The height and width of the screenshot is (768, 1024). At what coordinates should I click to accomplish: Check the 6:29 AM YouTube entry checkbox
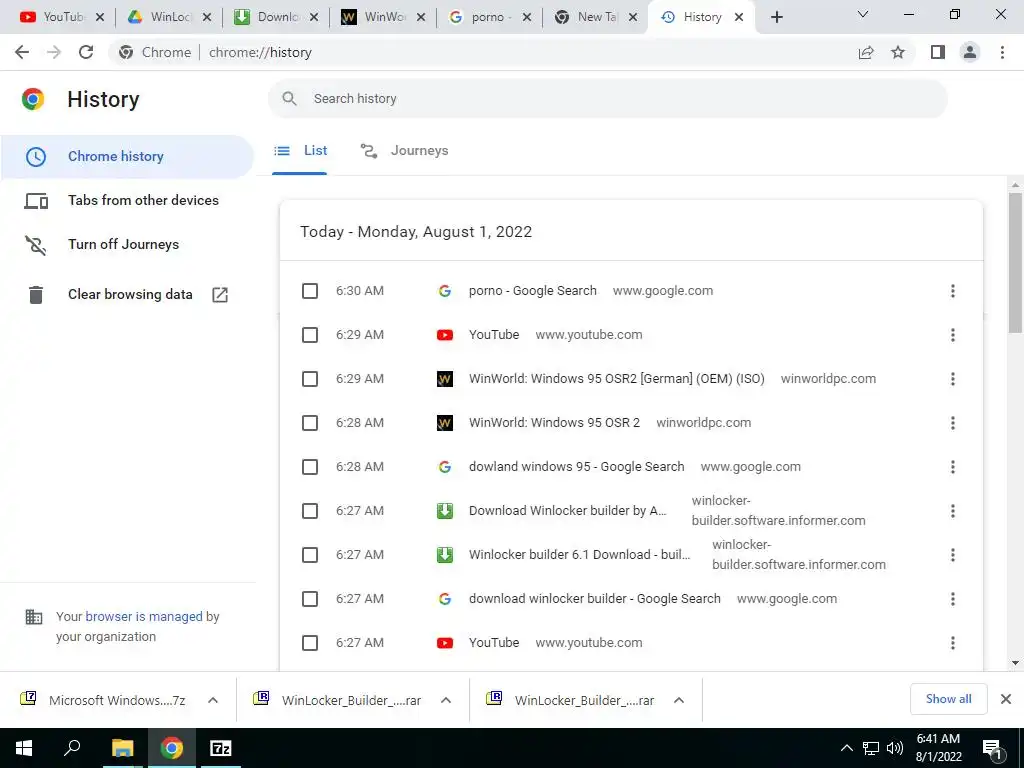tap(310, 335)
